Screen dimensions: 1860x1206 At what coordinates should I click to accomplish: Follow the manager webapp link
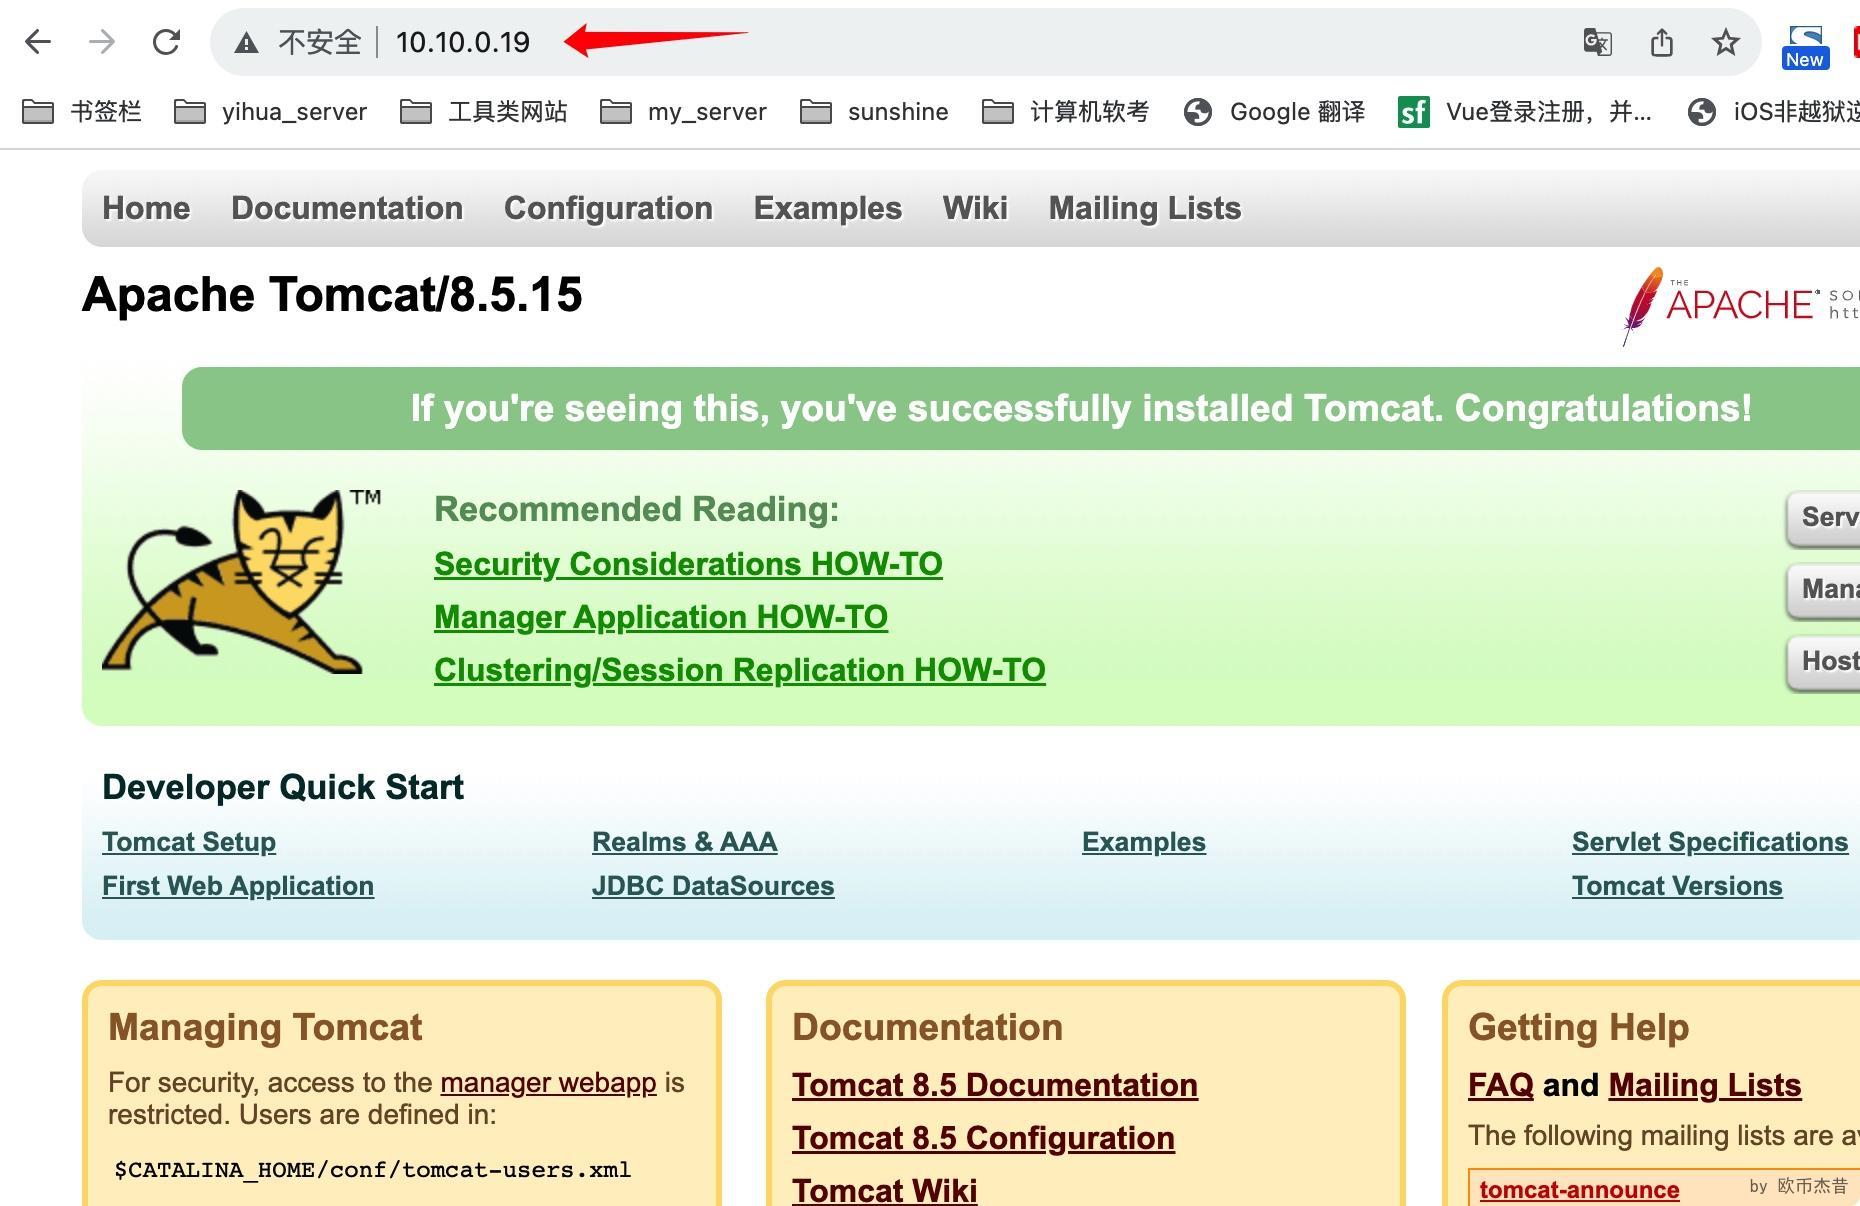pyautogui.click(x=548, y=1083)
